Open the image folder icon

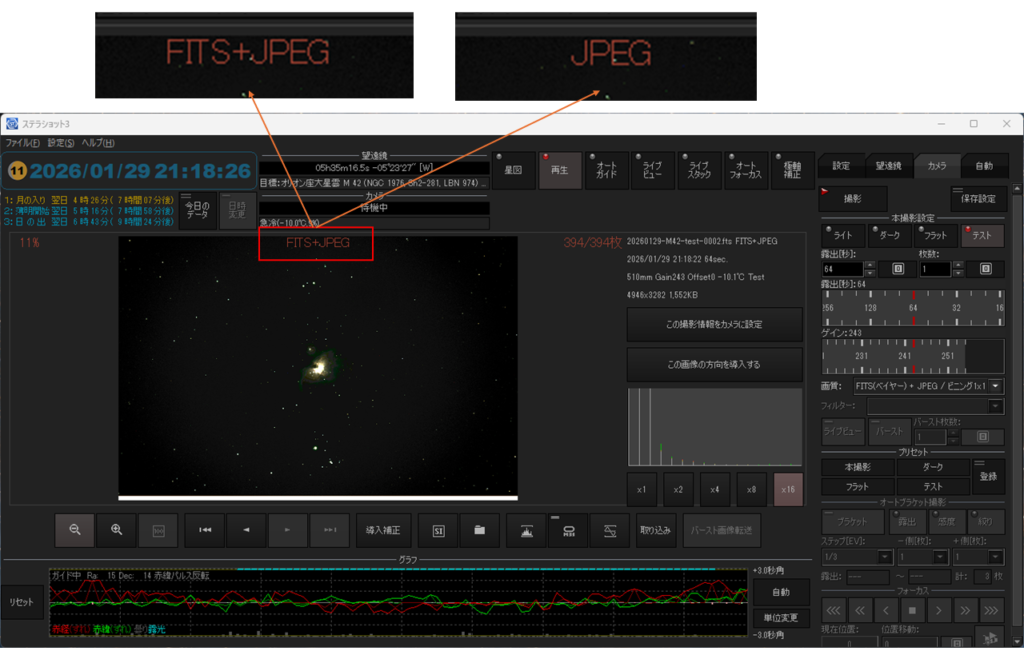pos(479,530)
